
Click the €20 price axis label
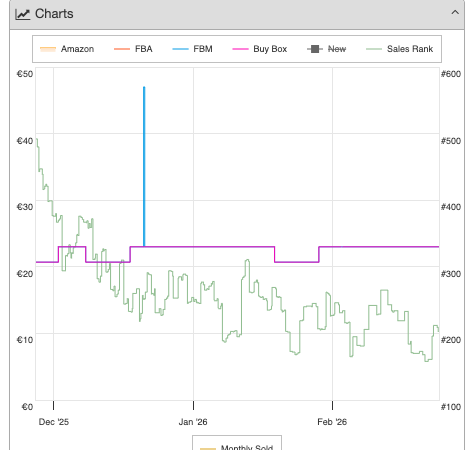point(25,274)
